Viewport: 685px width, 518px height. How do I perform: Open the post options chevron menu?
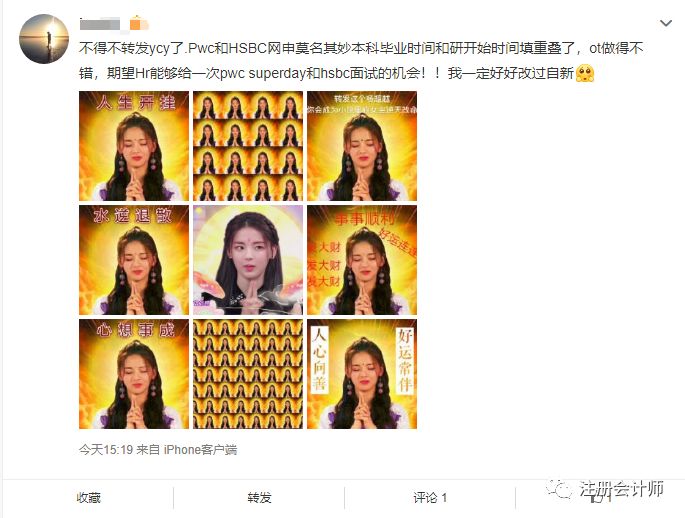click(665, 23)
